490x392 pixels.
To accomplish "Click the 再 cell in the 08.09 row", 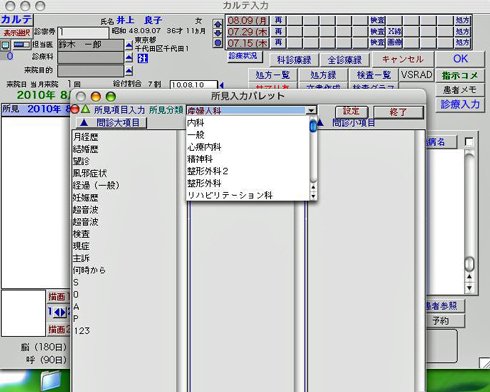I will tap(278, 21).
